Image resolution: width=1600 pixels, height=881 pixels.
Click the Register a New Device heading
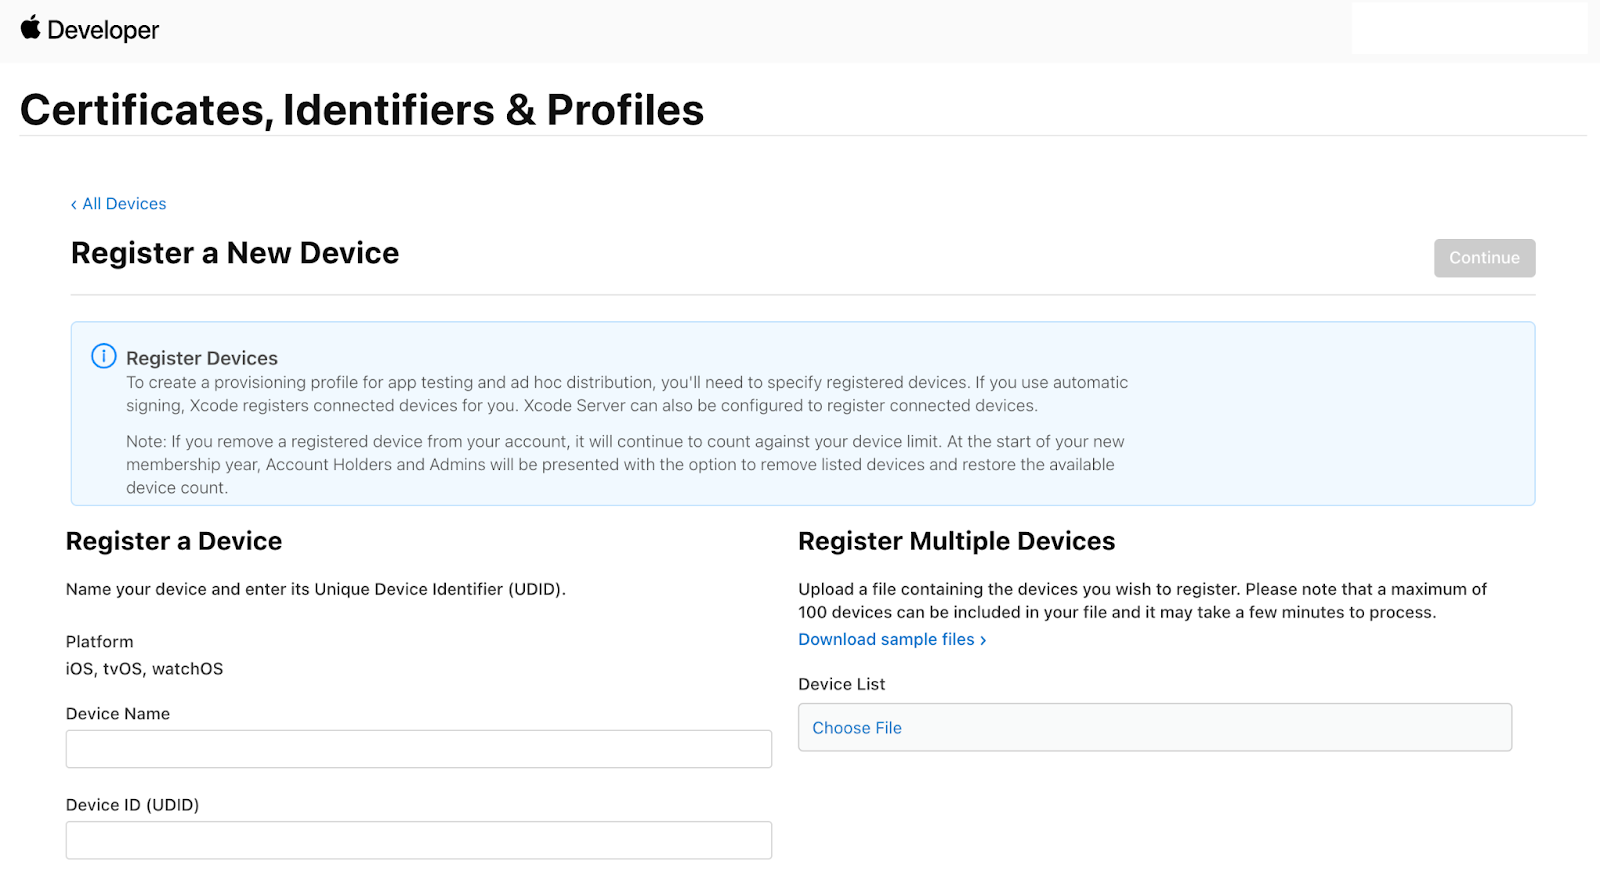235,253
